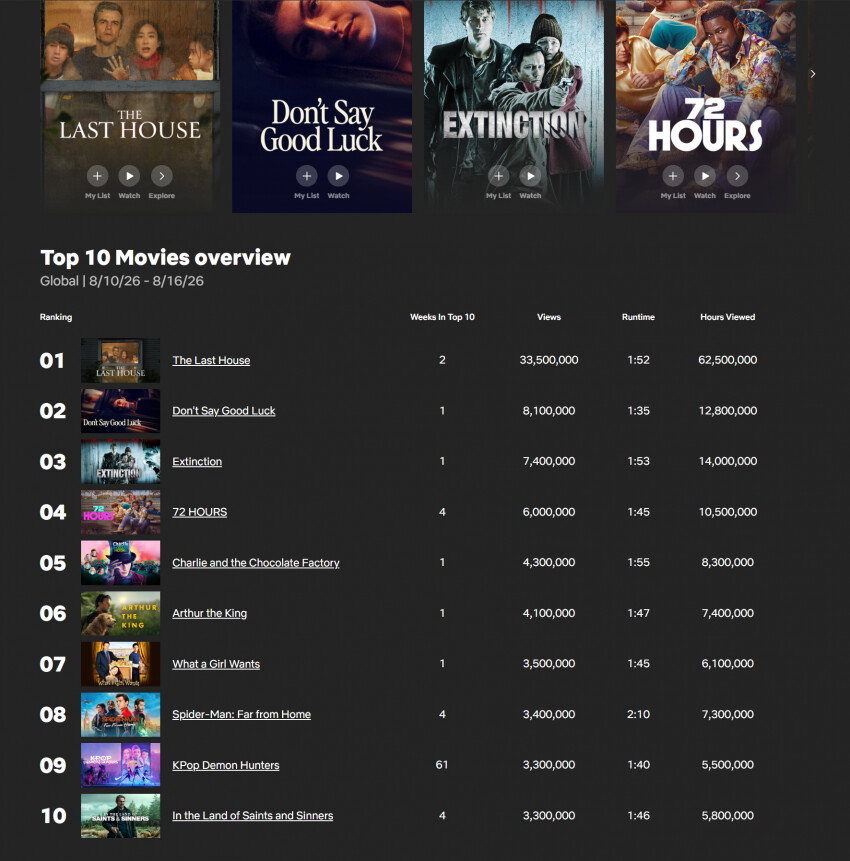Select Spider-Man: Far from Home thumbnail
The width and height of the screenshot is (850, 861).
(x=120, y=714)
